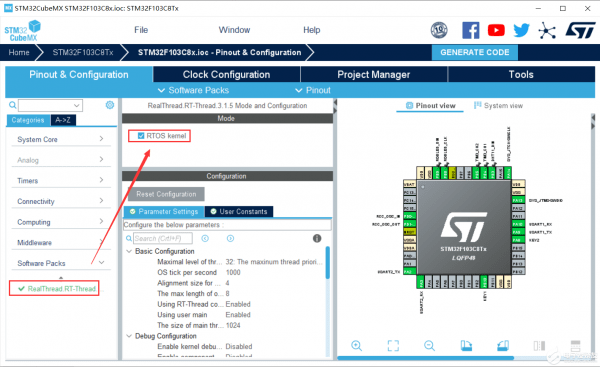Click the horizontal split layout icon
The height and width of the screenshot is (367, 600).
(x=576, y=346)
